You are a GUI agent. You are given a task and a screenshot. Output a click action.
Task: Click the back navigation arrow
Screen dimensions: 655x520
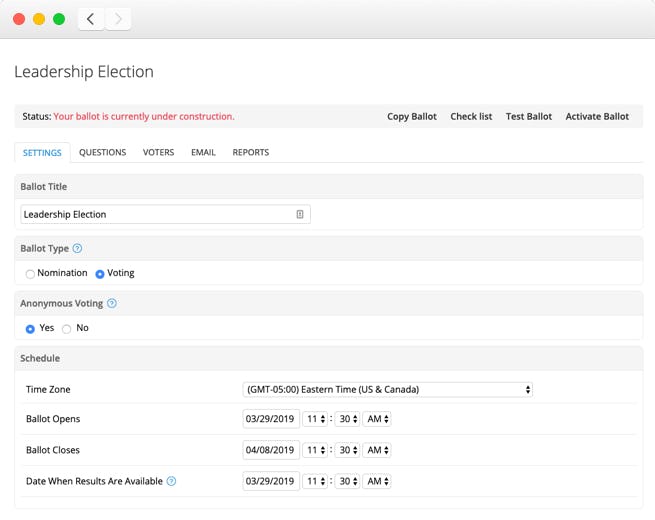pyautogui.click(x=91, y=19)
